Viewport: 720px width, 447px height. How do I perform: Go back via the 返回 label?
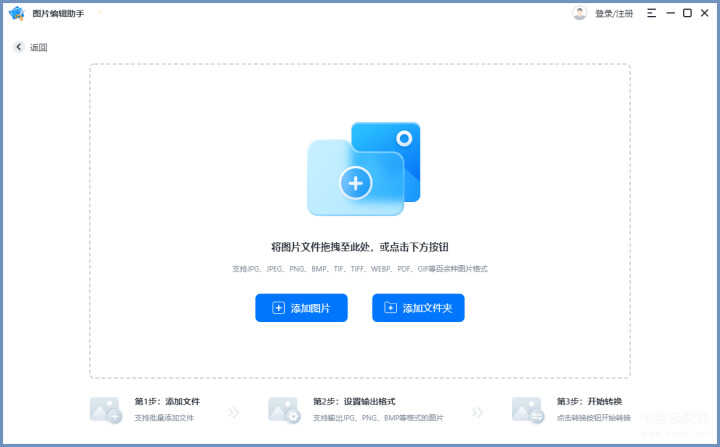click(39, 47)
